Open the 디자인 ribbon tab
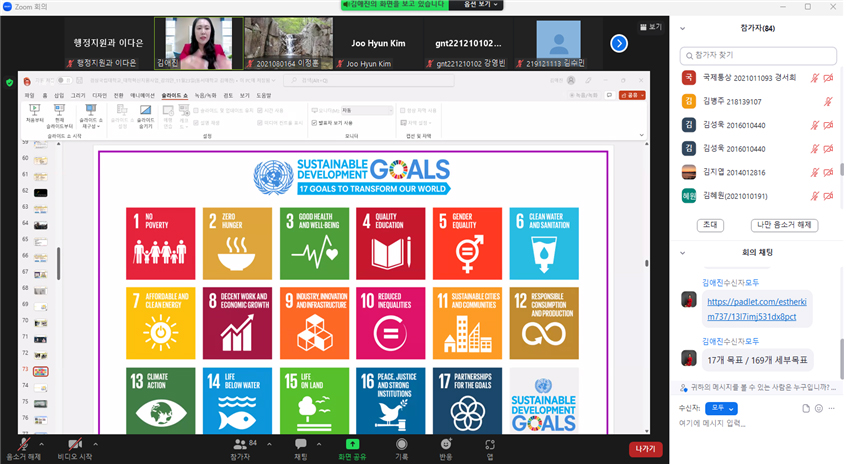This screenshot has height=466, width=846. pos(99,95)
